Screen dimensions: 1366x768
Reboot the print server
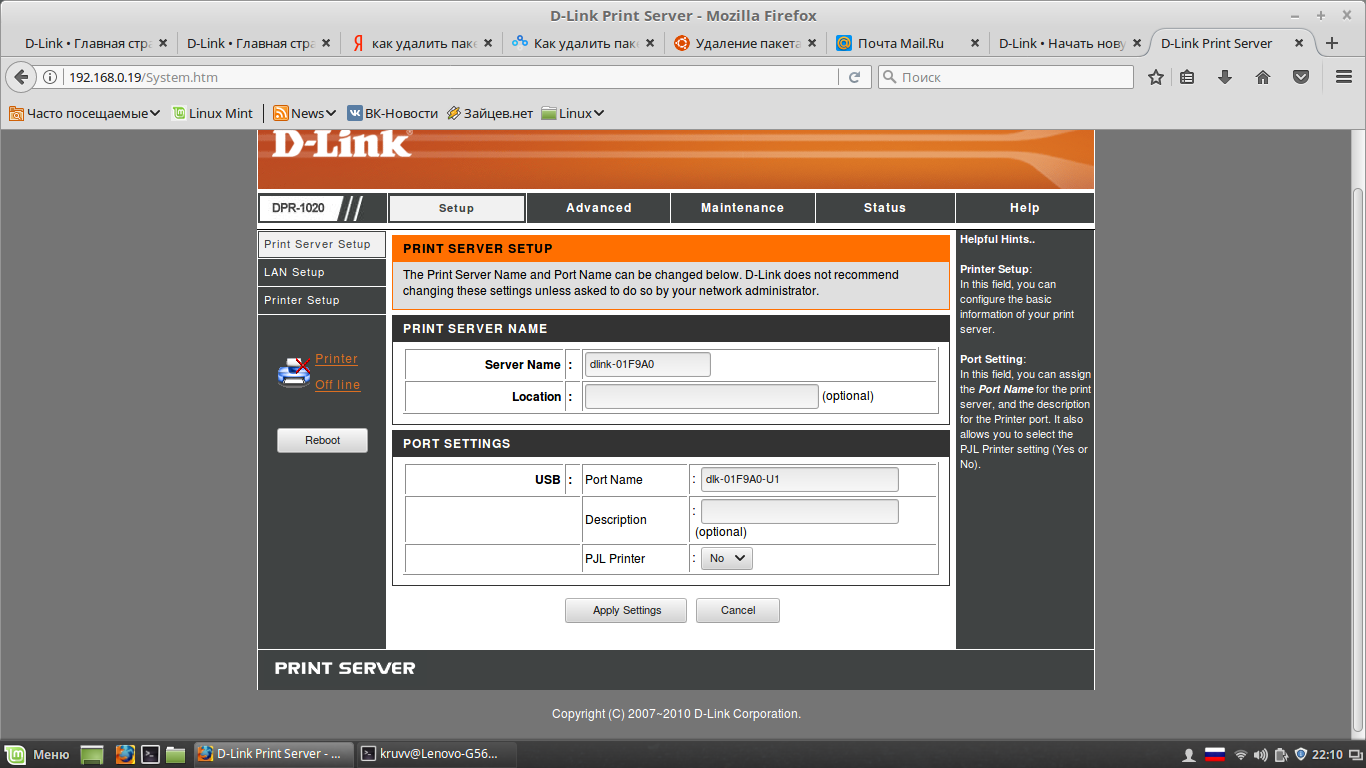coord(322,440)
